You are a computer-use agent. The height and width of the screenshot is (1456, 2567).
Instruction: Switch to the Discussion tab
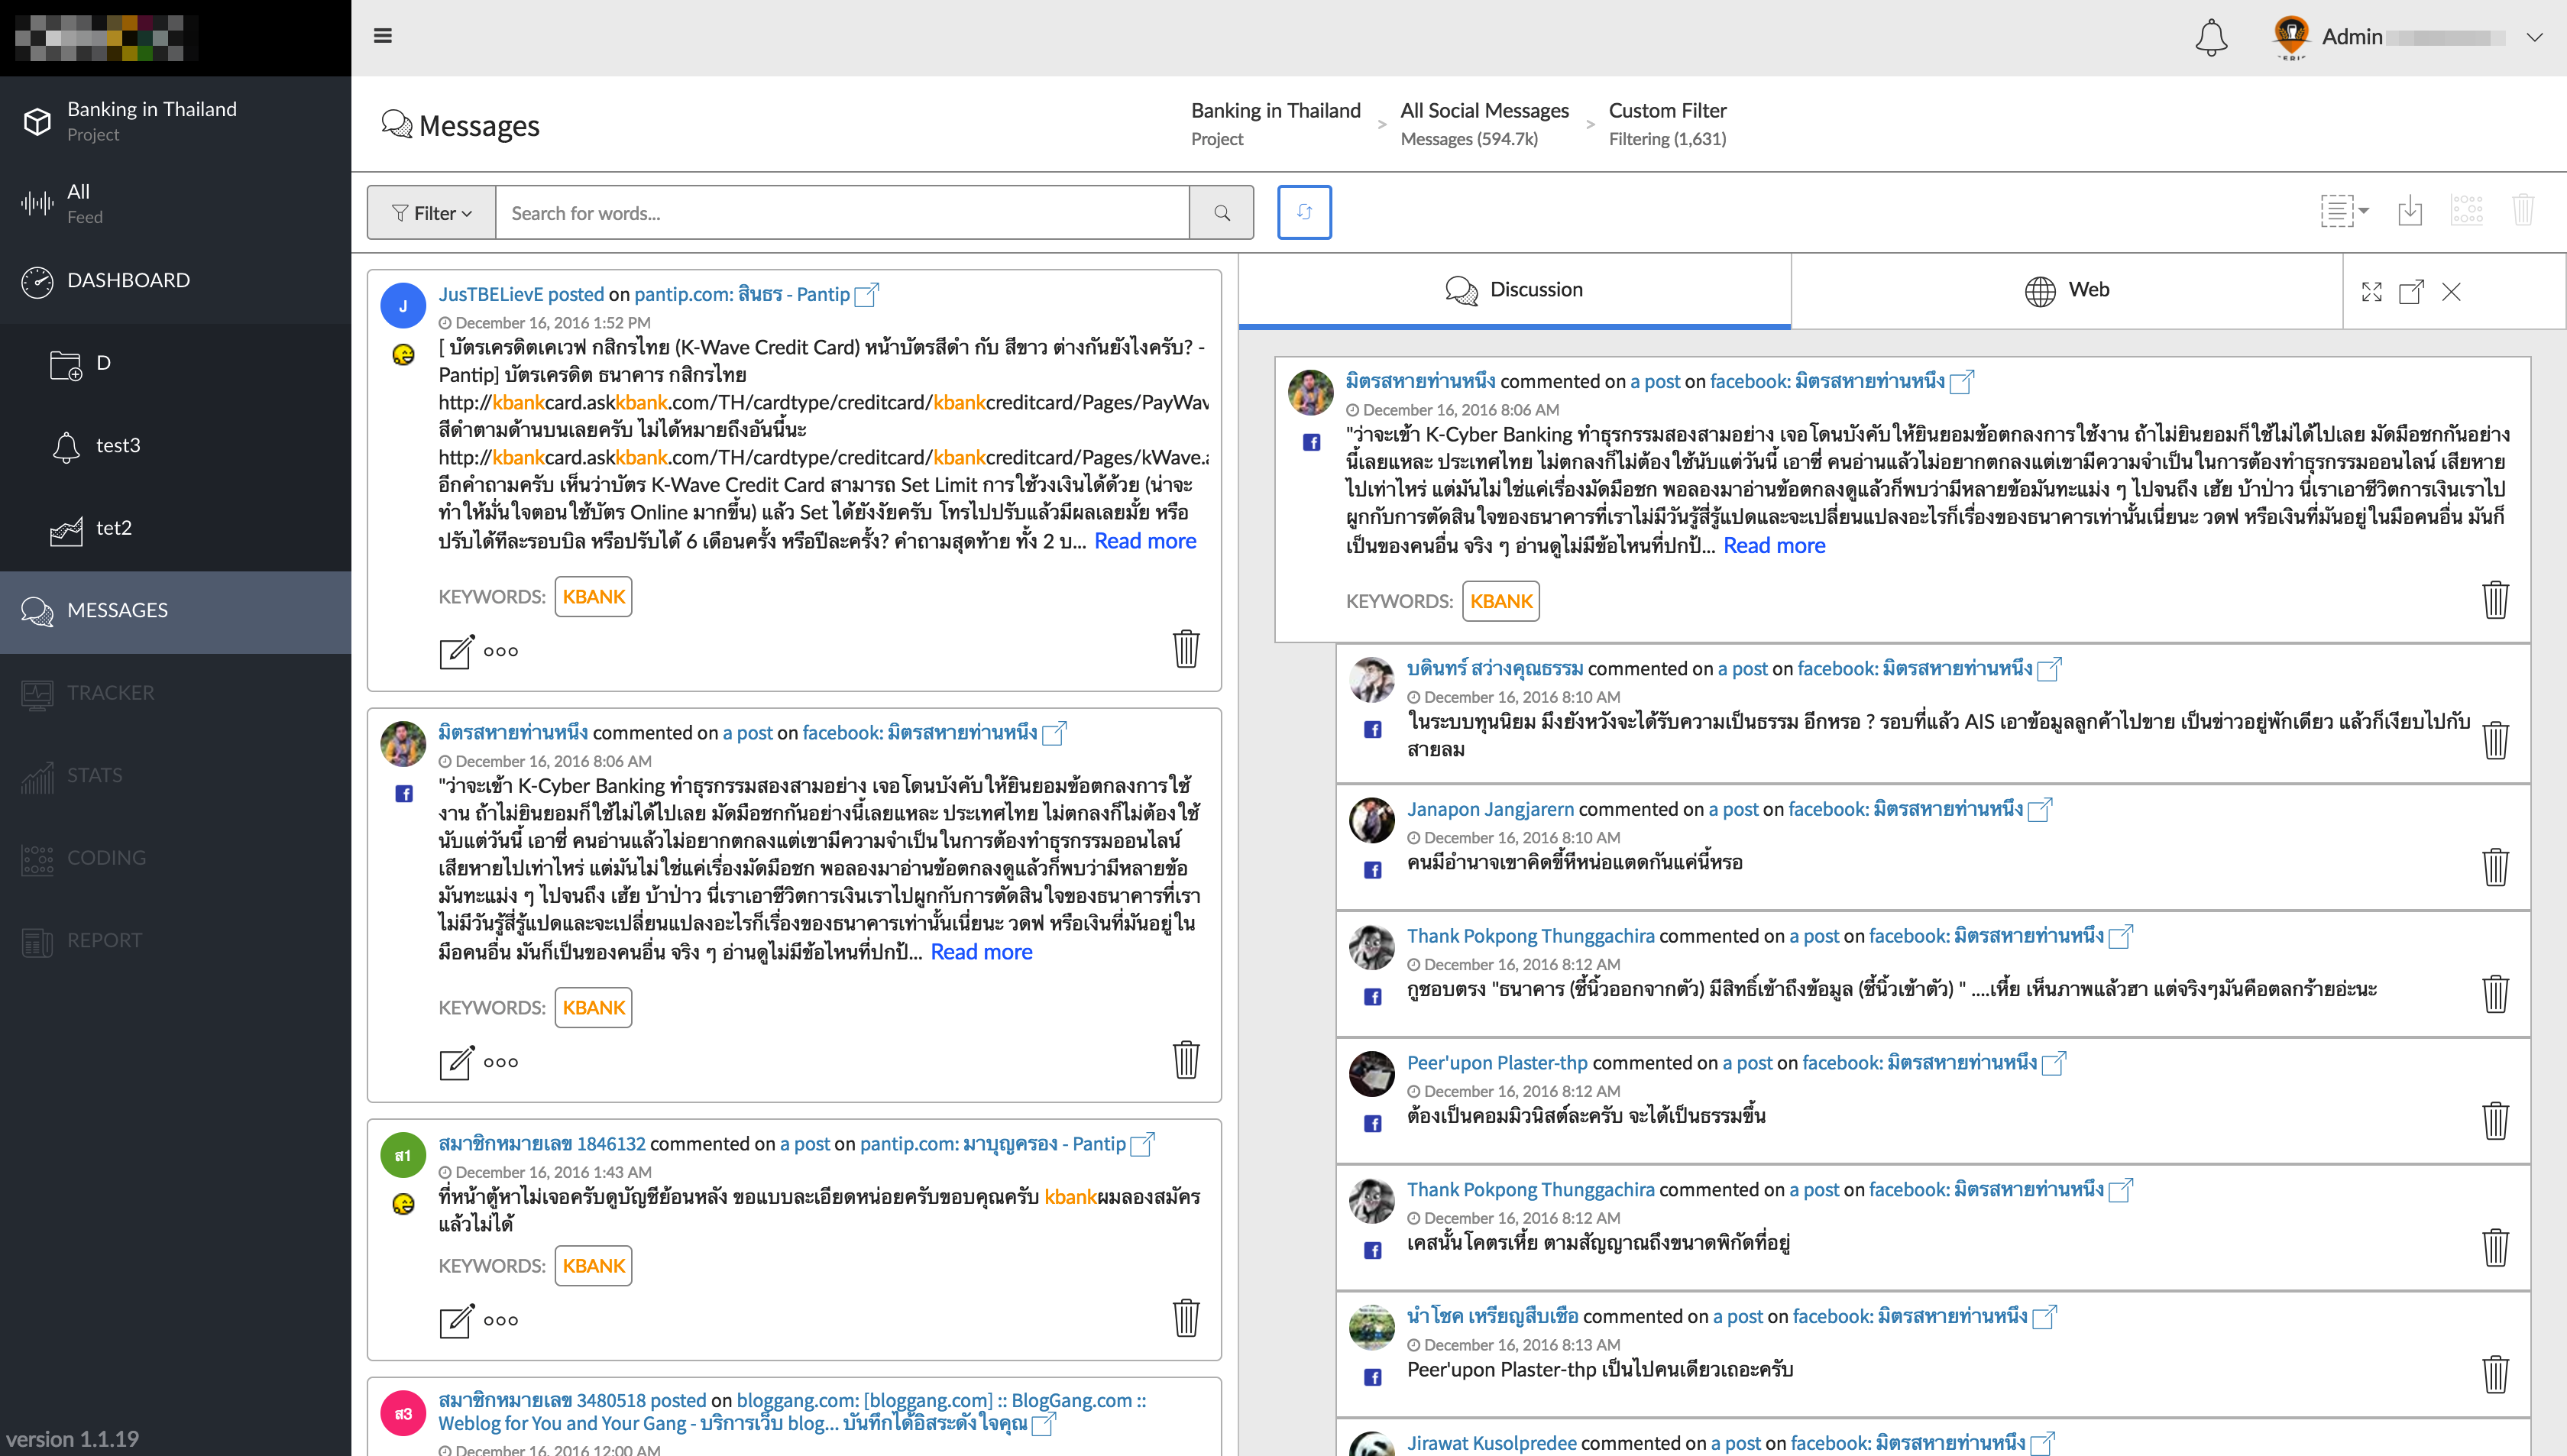pyautogui.click(x=1514, y=290)
